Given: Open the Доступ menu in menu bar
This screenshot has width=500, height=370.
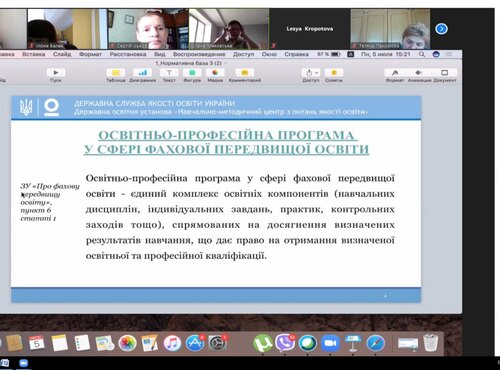Looking at the screenshot, I should pos(243,54).
